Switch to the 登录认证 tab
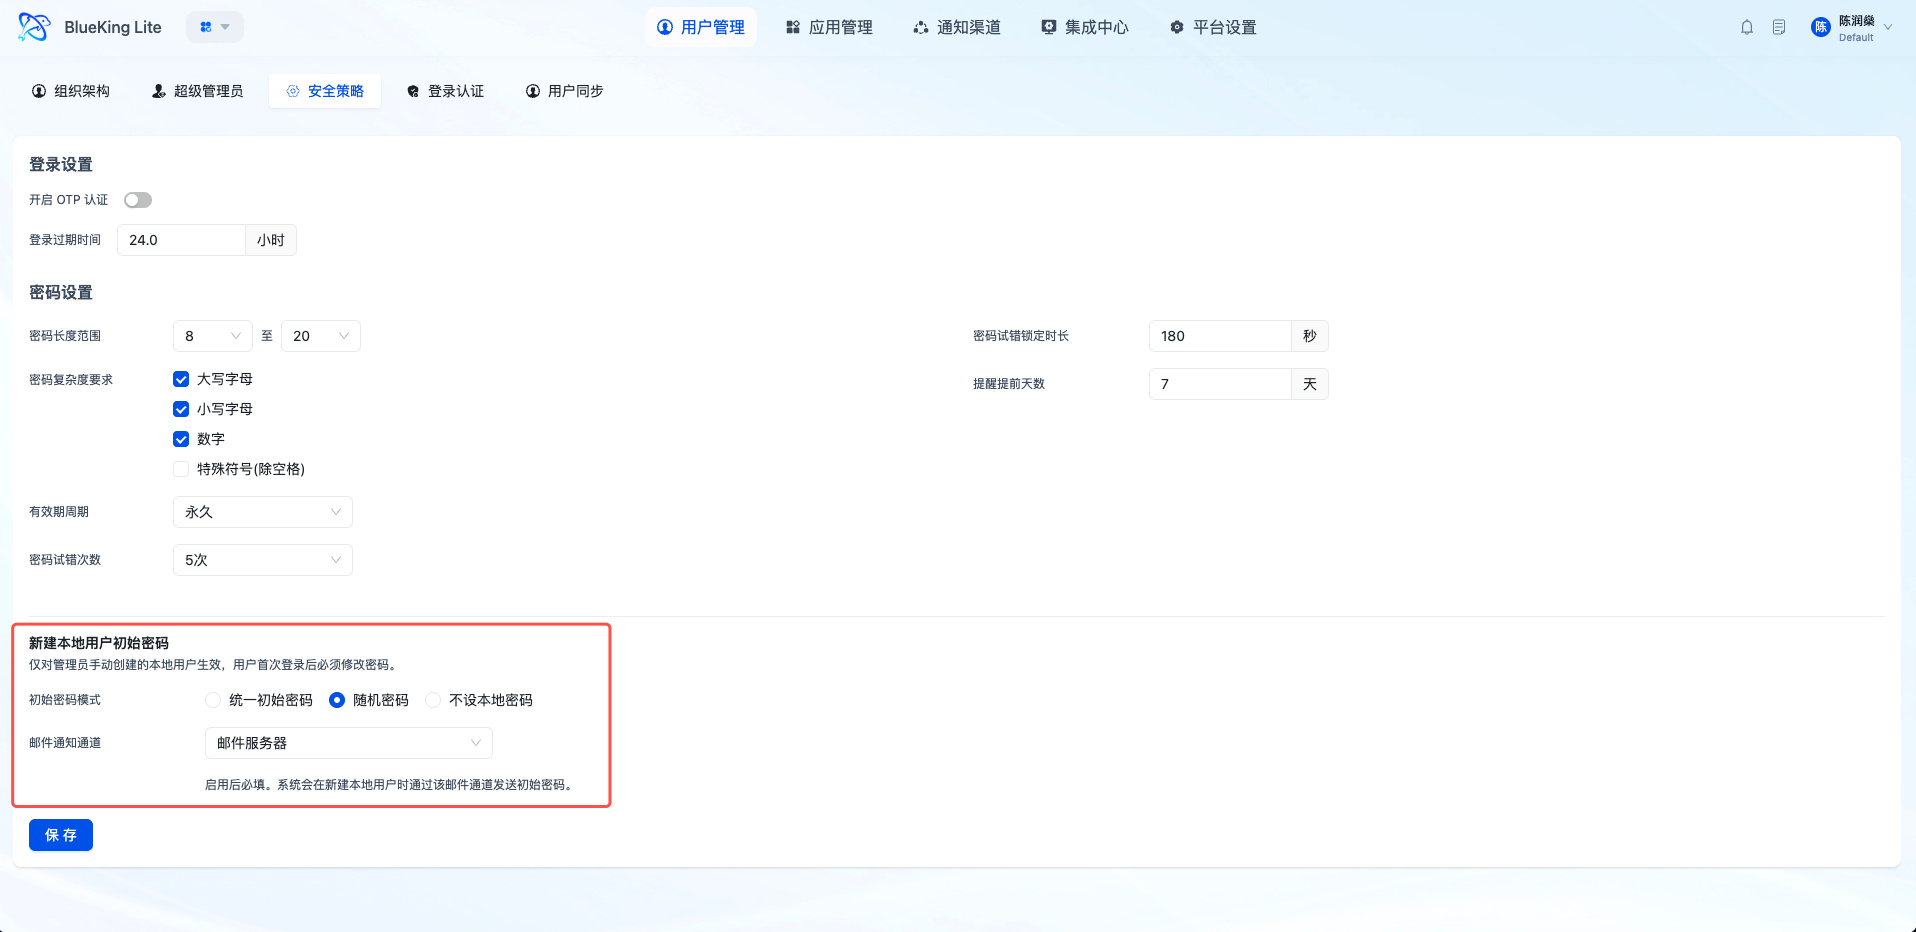1916x932 pixels. pyautogui.click(x=445, y=91)
